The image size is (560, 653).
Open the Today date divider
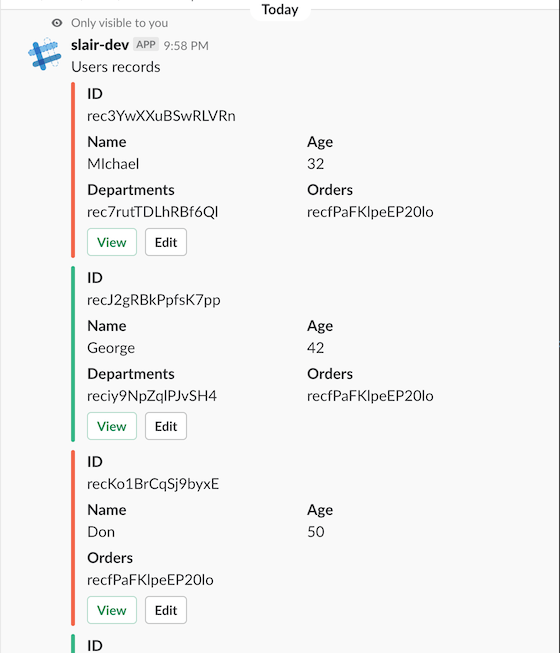tap(280, 10)
